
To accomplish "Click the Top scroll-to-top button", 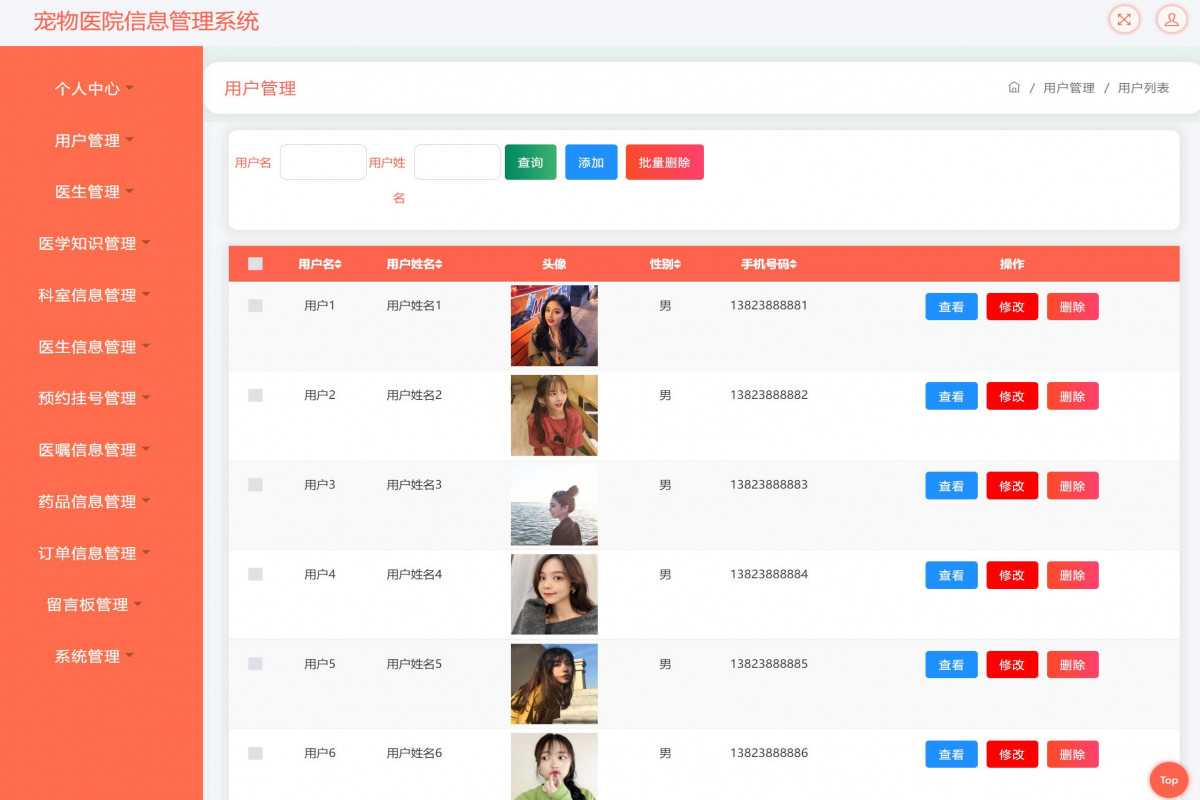I will pyautogui.click(x=1168, y=780).
